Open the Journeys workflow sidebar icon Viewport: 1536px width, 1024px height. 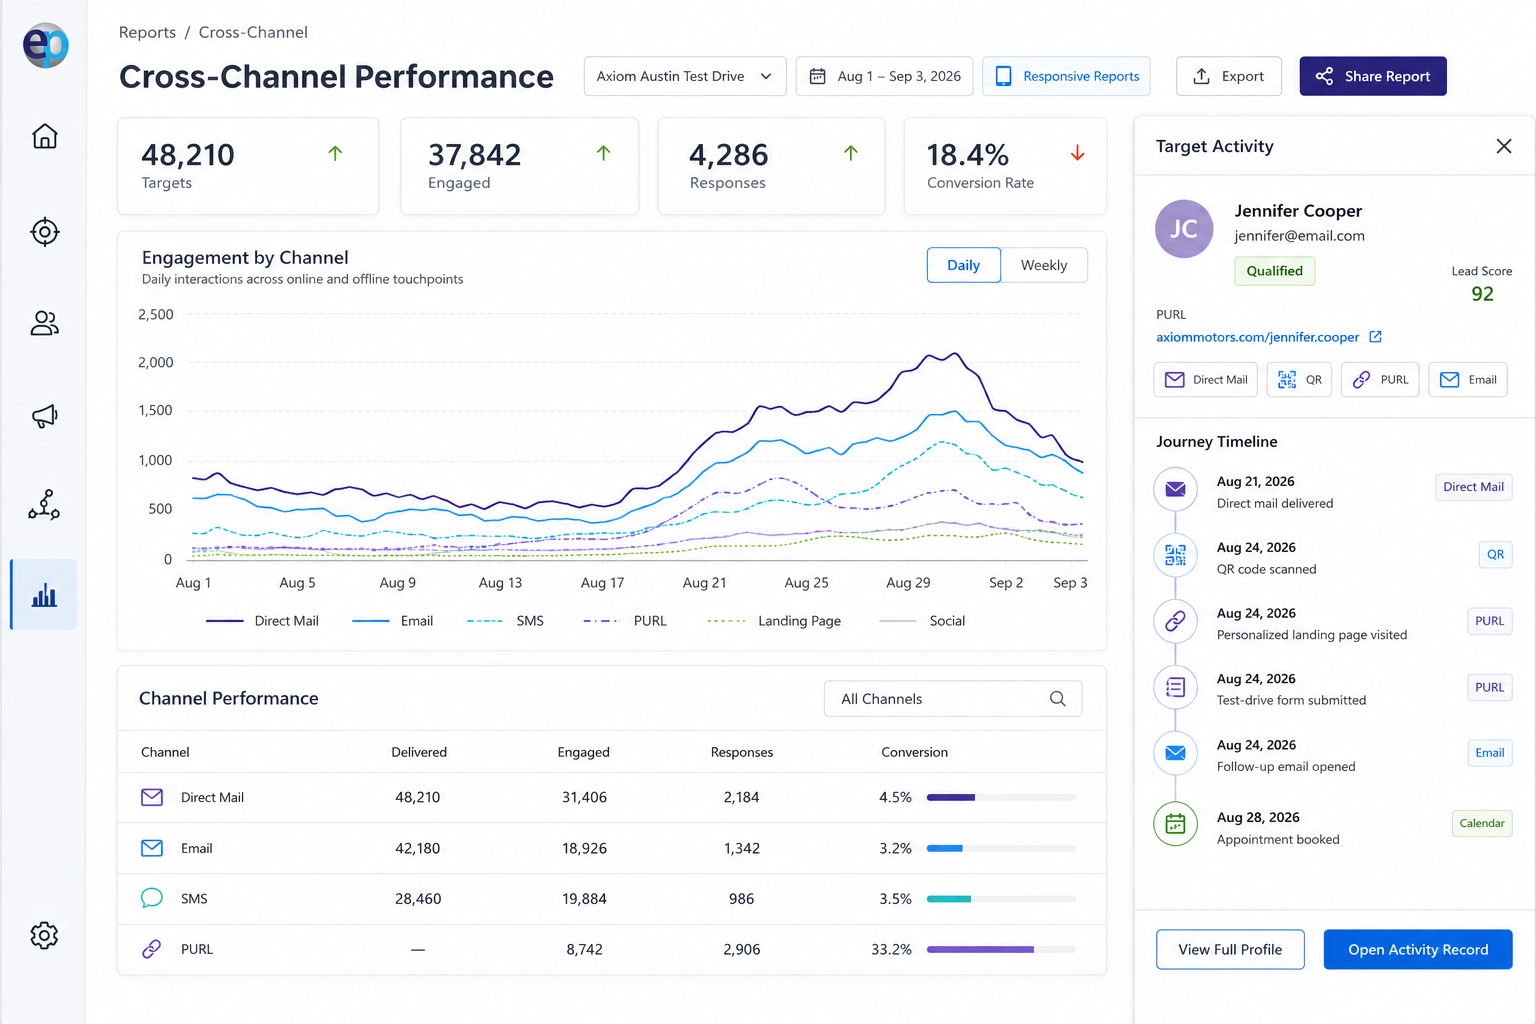pos(45,505)
